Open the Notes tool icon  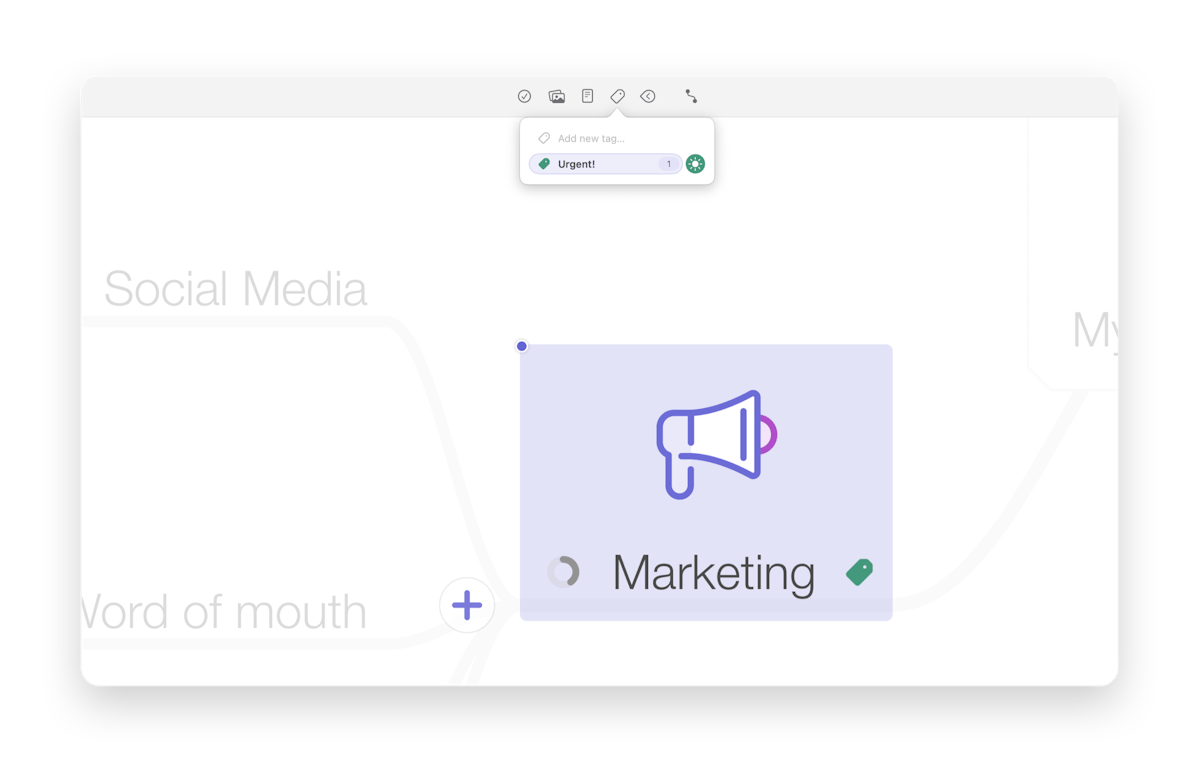click(587, 96)
